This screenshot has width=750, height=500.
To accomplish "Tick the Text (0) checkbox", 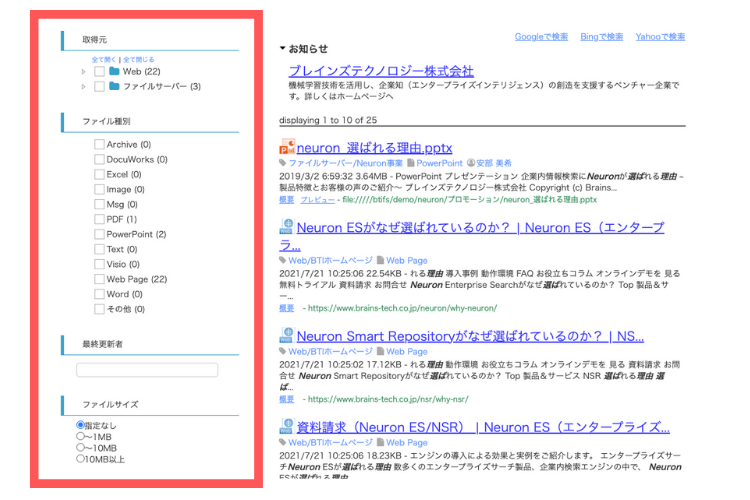I will click(x=99, y=249).
